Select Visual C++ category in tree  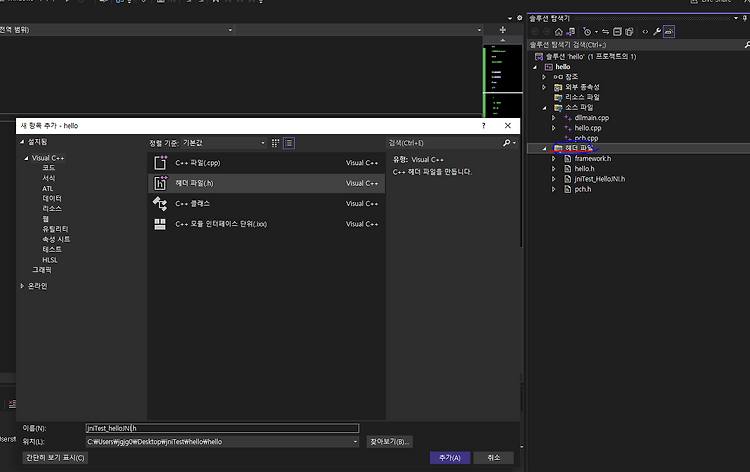click(48, 158)
